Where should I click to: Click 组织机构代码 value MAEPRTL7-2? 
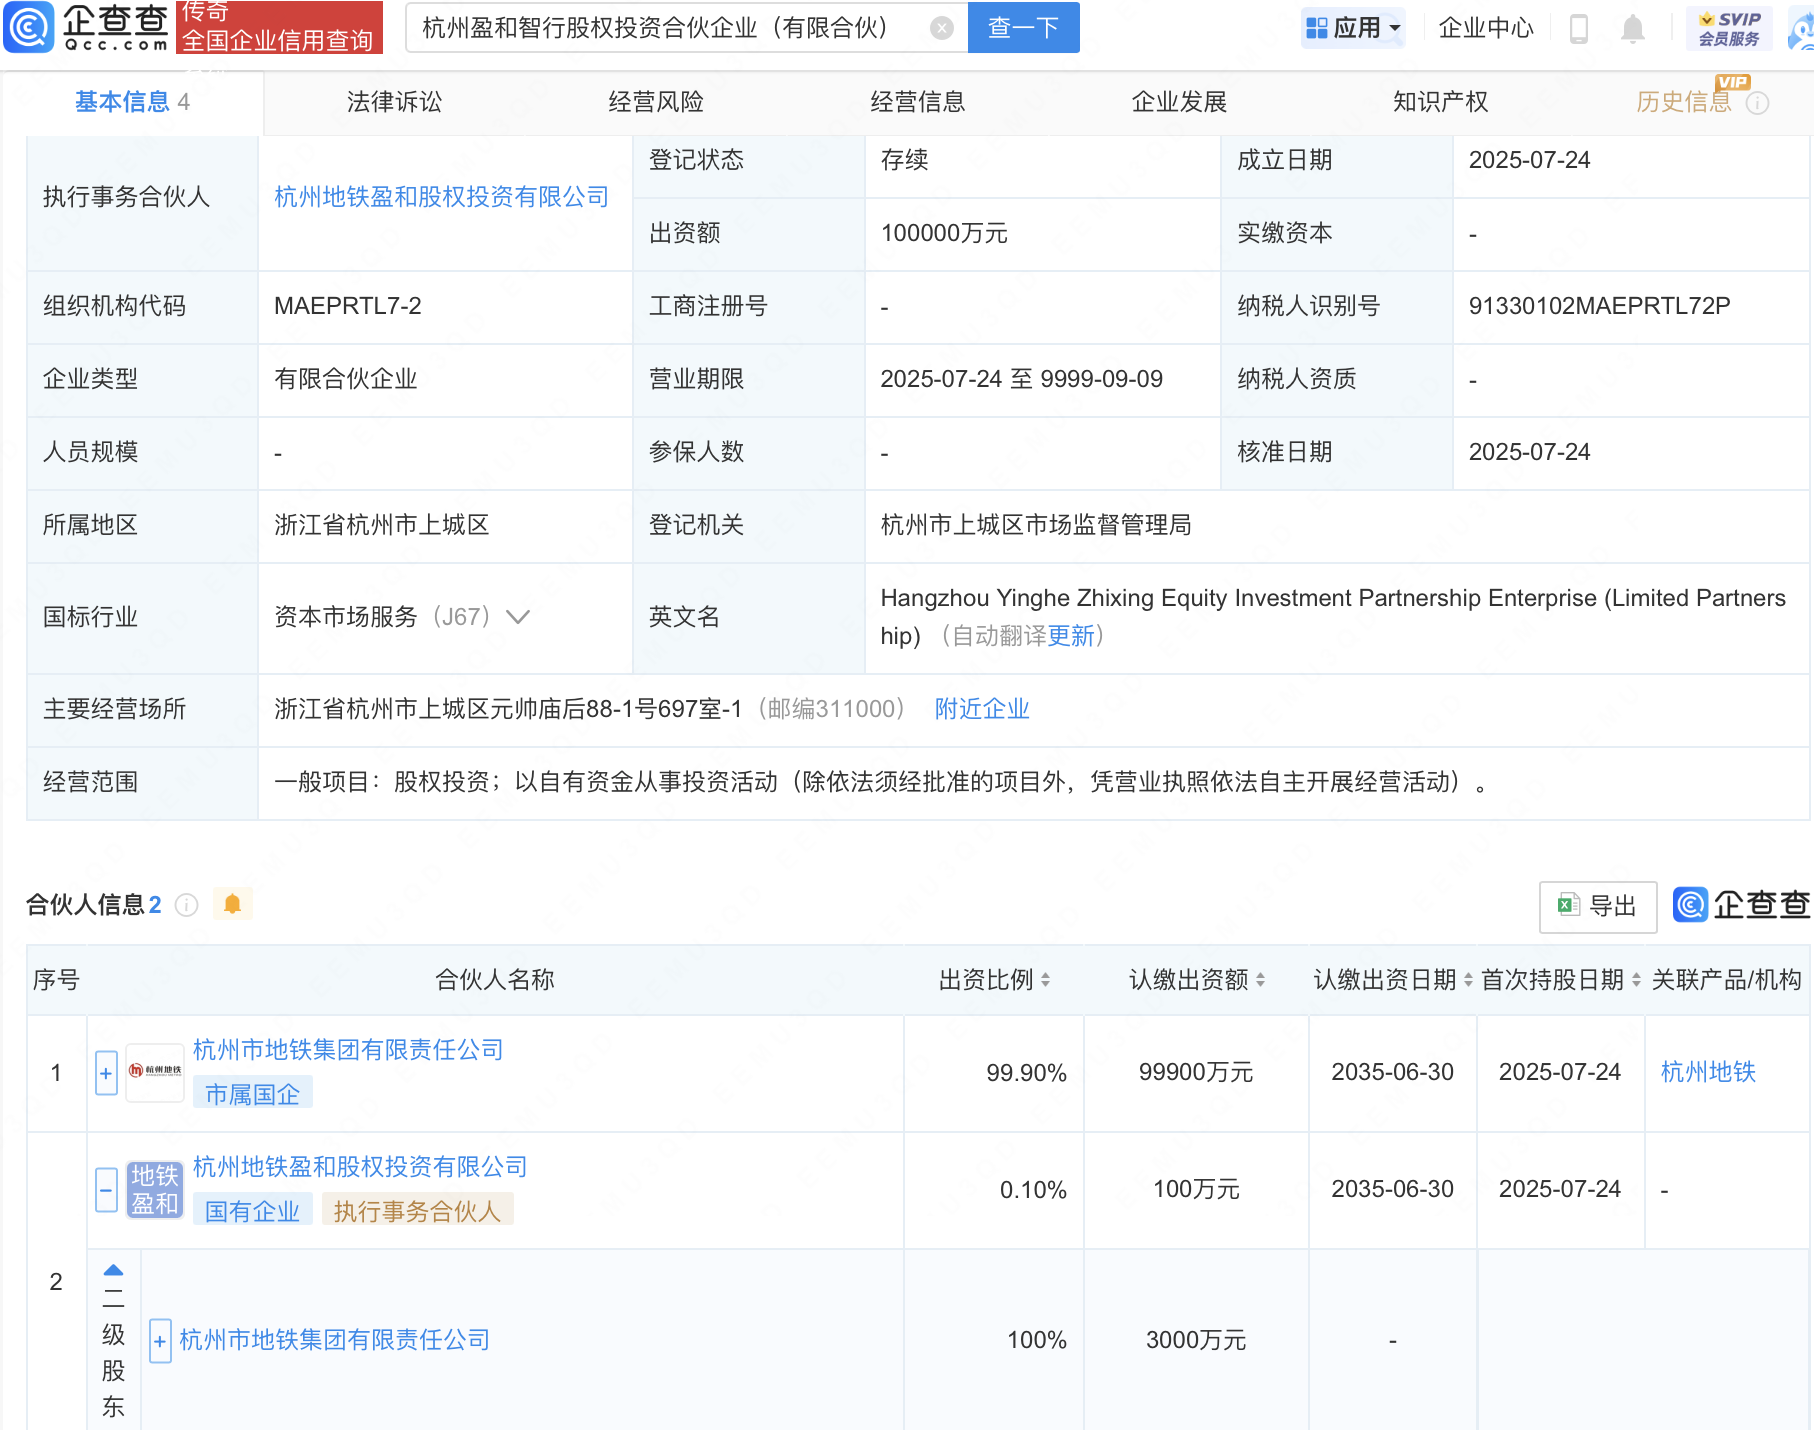348,306
